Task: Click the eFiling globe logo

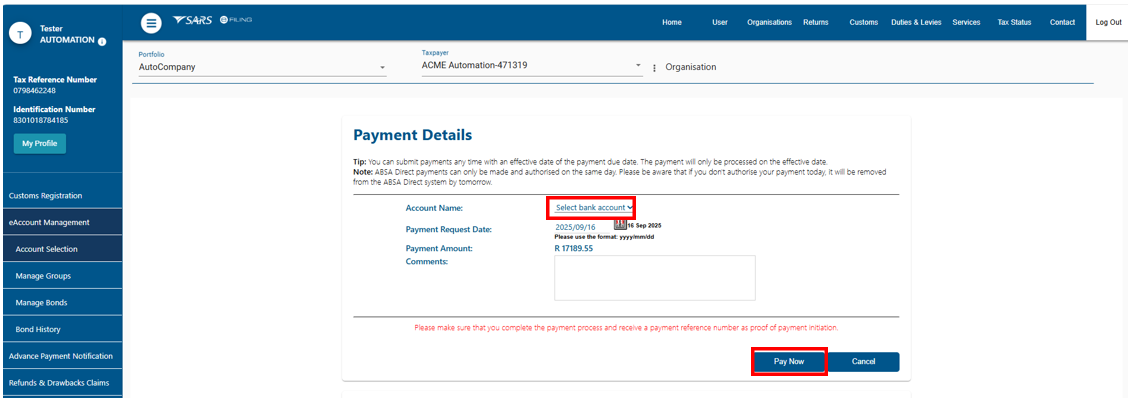Action: tap(235, 21)
